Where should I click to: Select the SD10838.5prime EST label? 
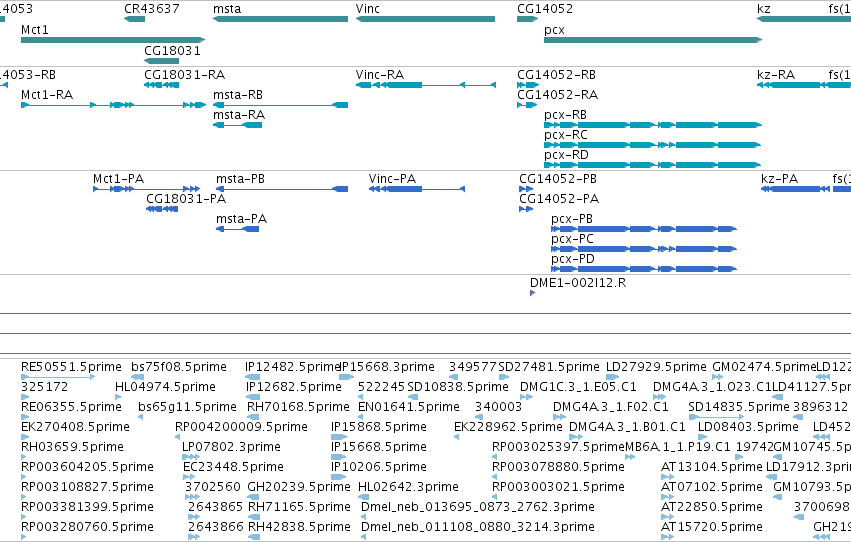pos(458,387)
